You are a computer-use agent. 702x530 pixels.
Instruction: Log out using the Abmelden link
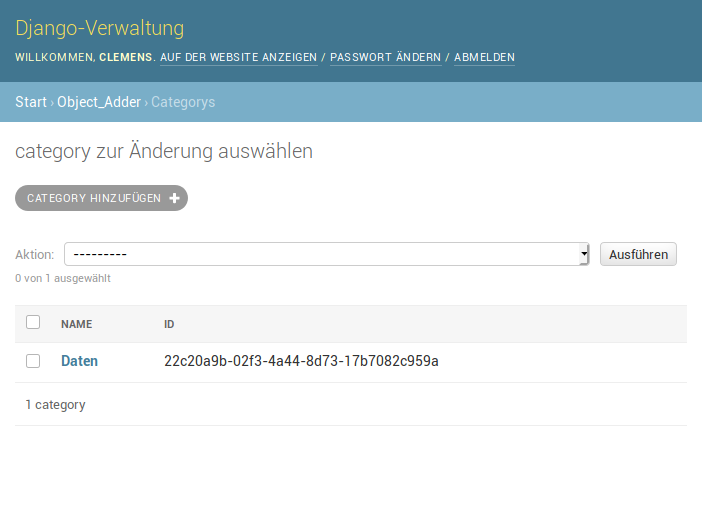point(484,58)
